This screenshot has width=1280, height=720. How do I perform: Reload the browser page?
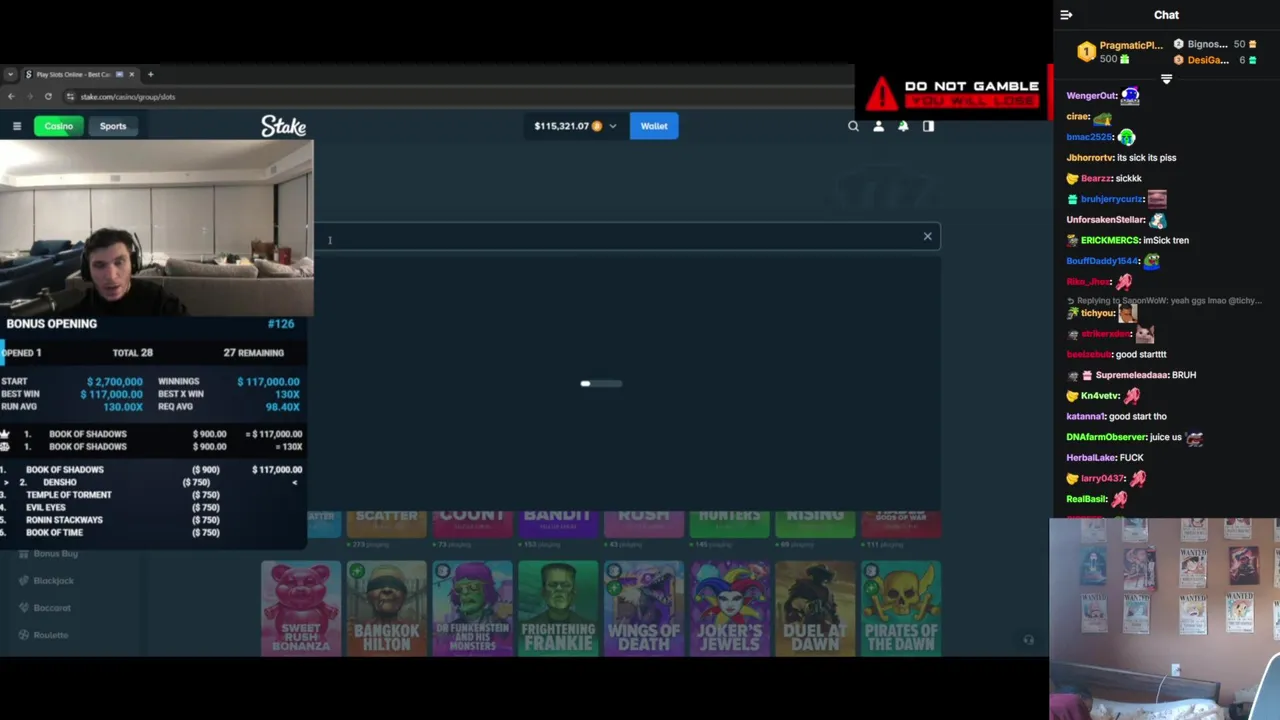(x=48, y=97)
